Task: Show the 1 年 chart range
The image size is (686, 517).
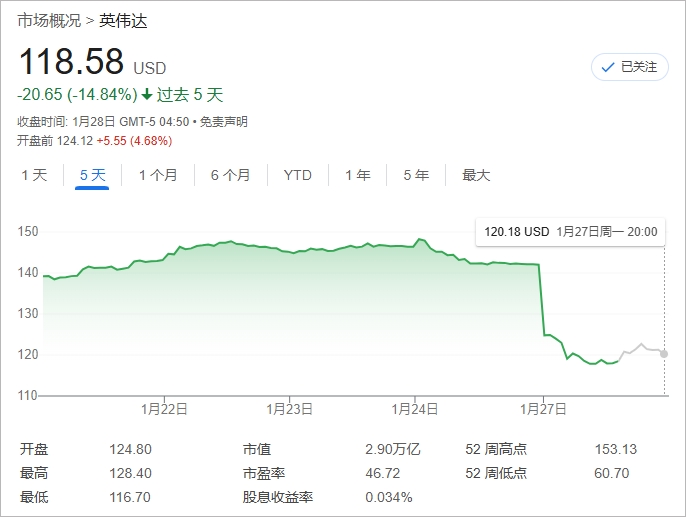Action: (357, 175)
